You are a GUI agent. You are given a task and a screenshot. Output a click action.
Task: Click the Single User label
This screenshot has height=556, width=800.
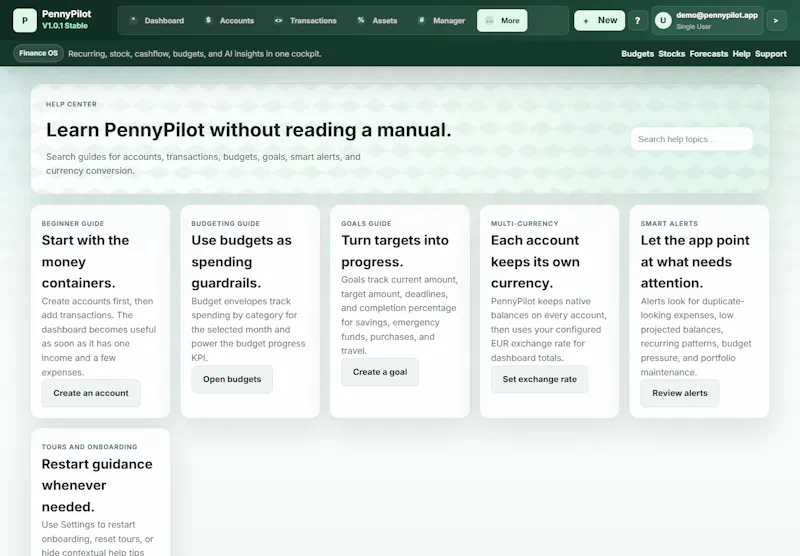pyautogui.click(x=693, y=27)
